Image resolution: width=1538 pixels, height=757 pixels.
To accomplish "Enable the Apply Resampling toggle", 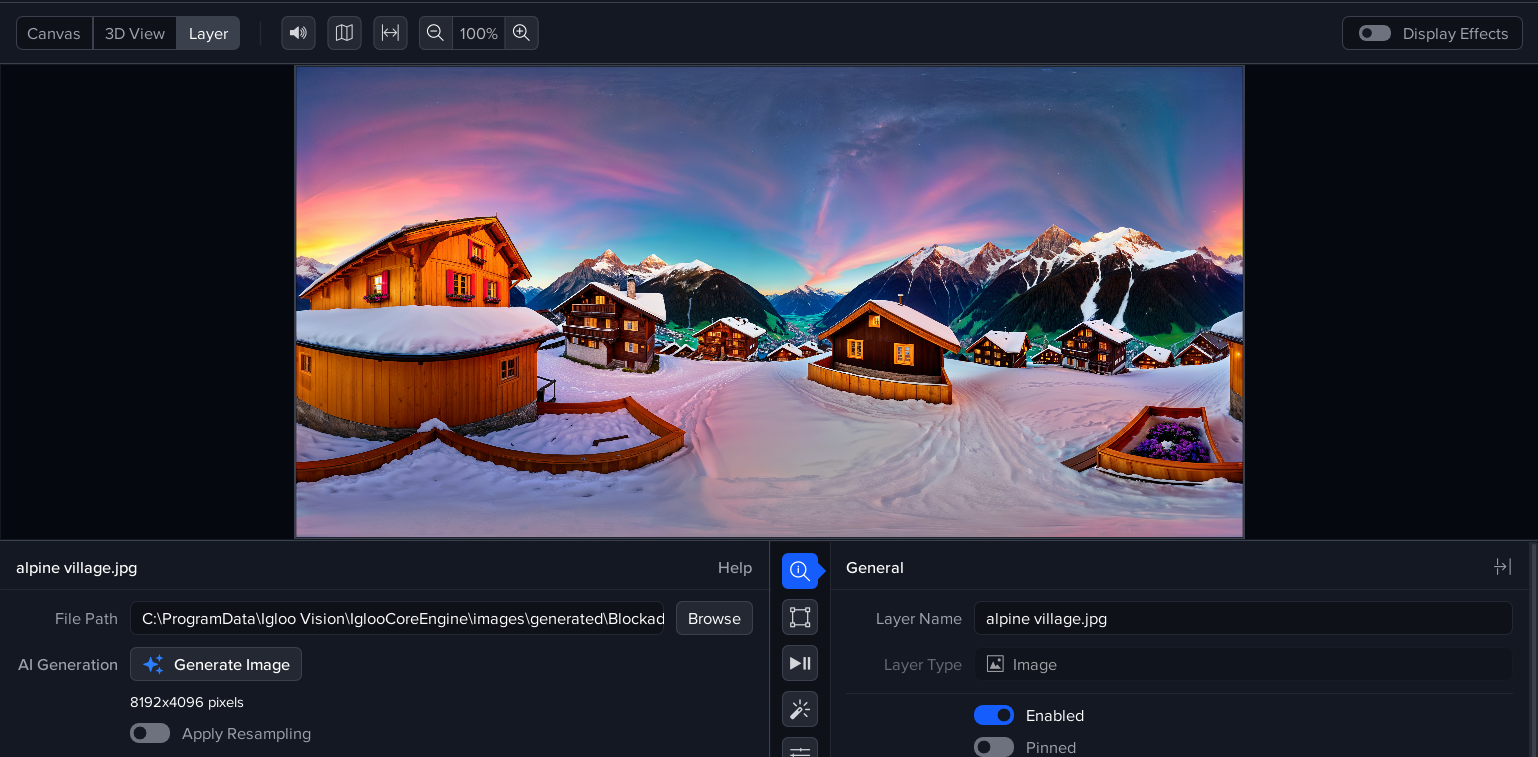I will coord(149,734).
